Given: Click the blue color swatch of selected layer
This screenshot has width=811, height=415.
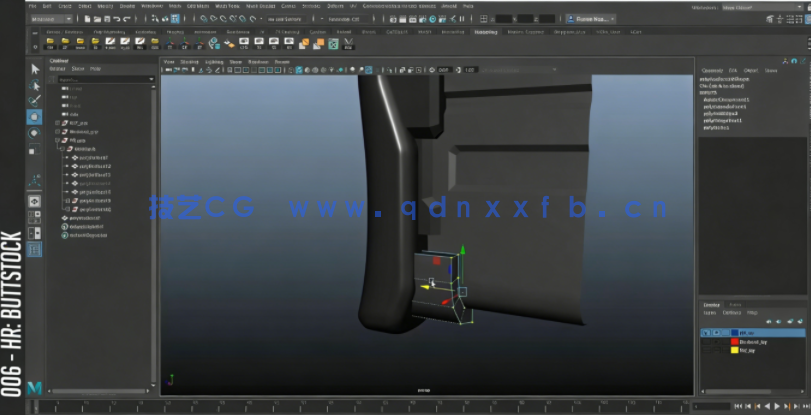Looking at the screenshot, I should point(733,332).
